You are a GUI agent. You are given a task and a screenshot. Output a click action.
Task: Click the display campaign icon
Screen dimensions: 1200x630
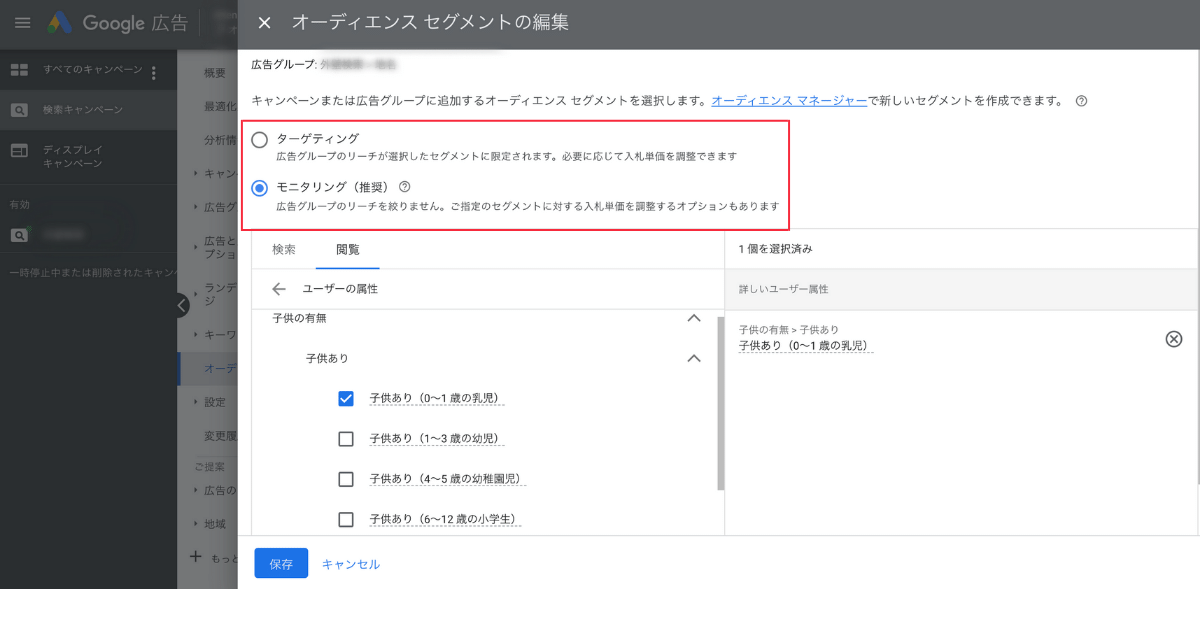pyautogui.click(x=19, y=150)
